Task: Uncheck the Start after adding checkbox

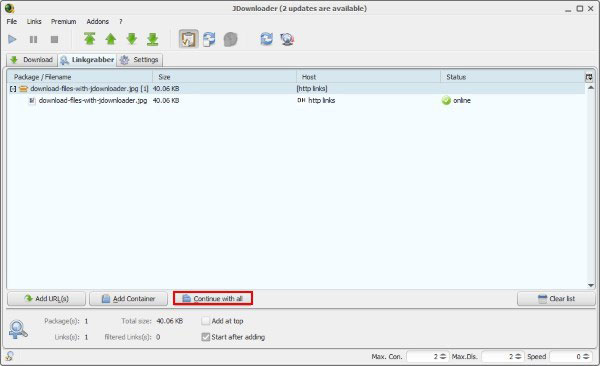Action: click(x=205, y=337)
